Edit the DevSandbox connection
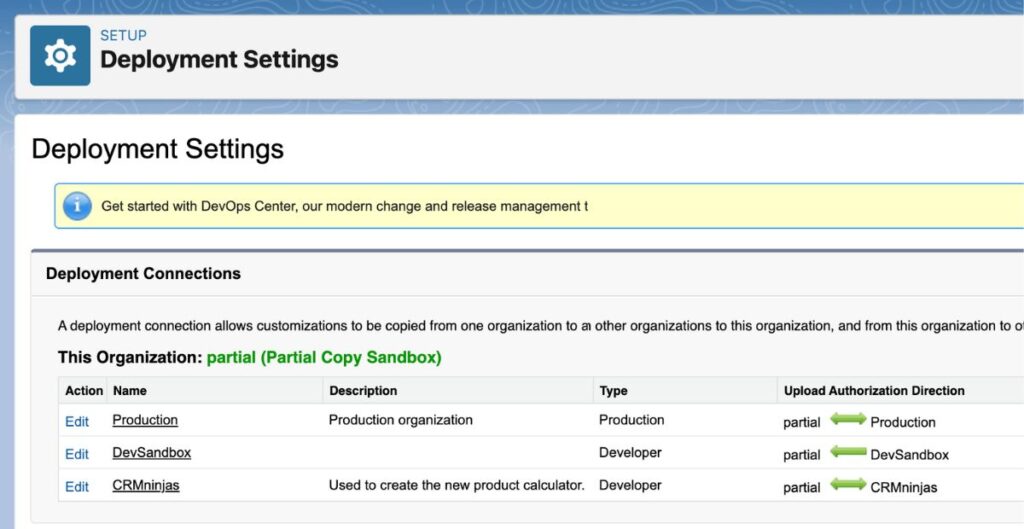1024x529 pixels. [77, 455]
